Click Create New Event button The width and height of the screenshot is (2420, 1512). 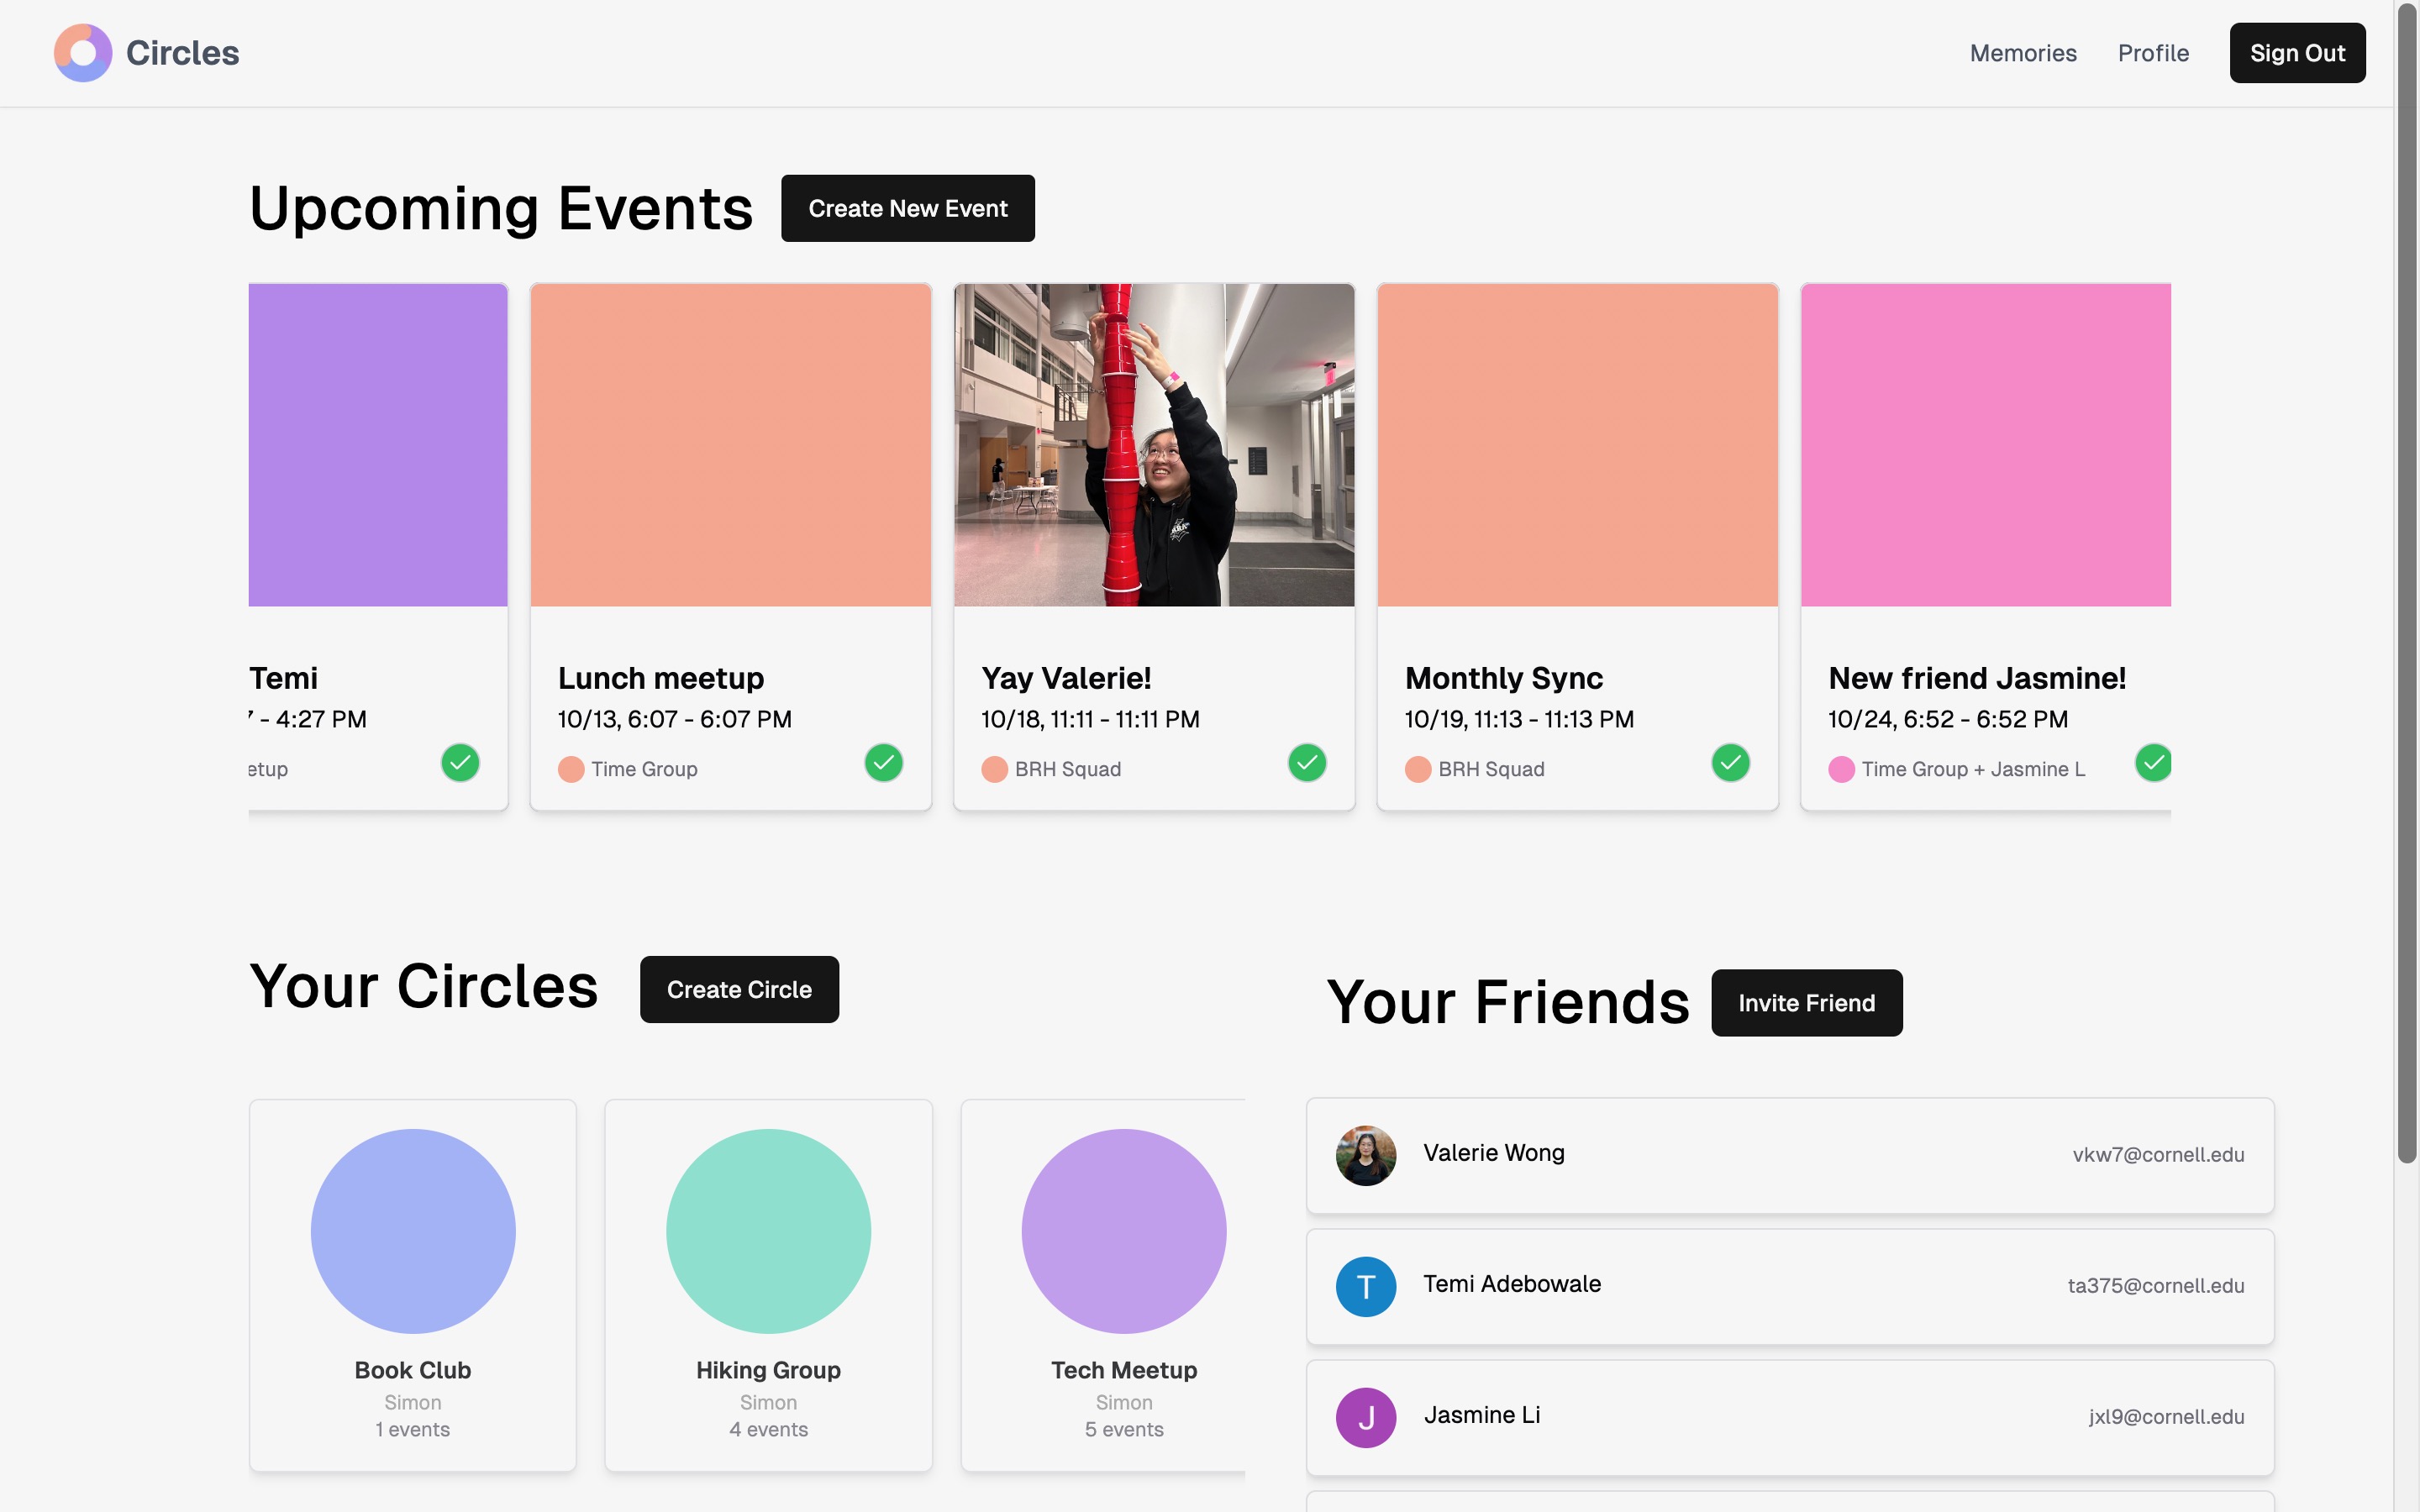coord(907,208)
